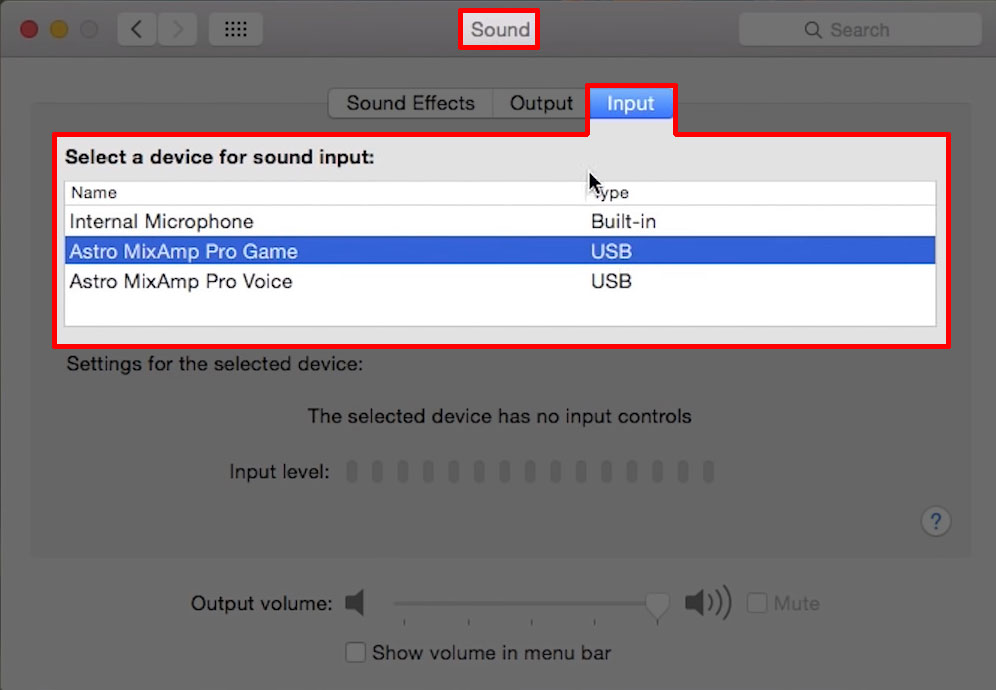Click the Name column header
996x690 pixels.
(x=93, y=192)
